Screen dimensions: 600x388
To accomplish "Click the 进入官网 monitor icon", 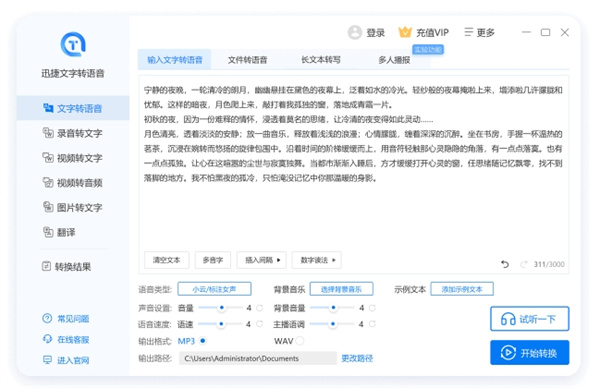I will pyautogui.click(x=47, y=360).
